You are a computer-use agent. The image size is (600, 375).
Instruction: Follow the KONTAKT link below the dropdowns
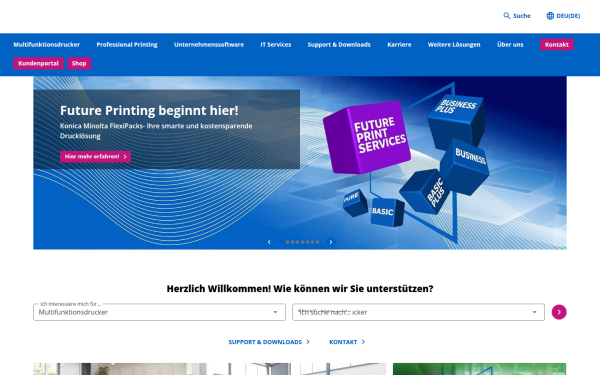point(347,342)
